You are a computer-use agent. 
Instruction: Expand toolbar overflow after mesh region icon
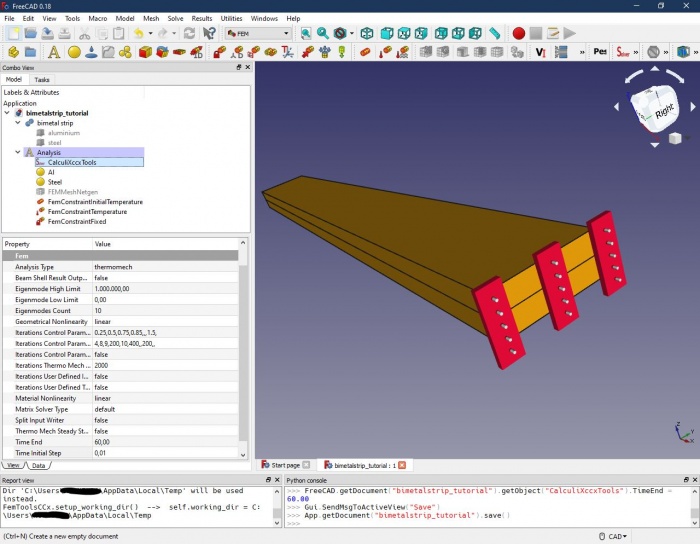582,52
